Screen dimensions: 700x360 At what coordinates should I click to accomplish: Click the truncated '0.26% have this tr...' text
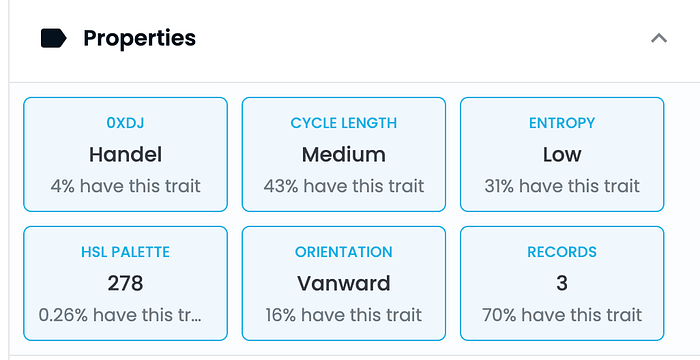click(x=121, y=315)
